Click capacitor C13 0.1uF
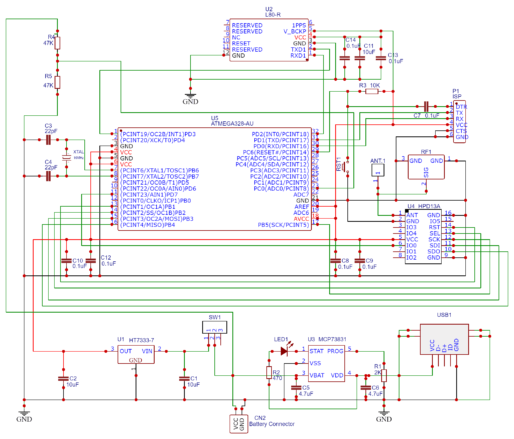 click(381, 58)
